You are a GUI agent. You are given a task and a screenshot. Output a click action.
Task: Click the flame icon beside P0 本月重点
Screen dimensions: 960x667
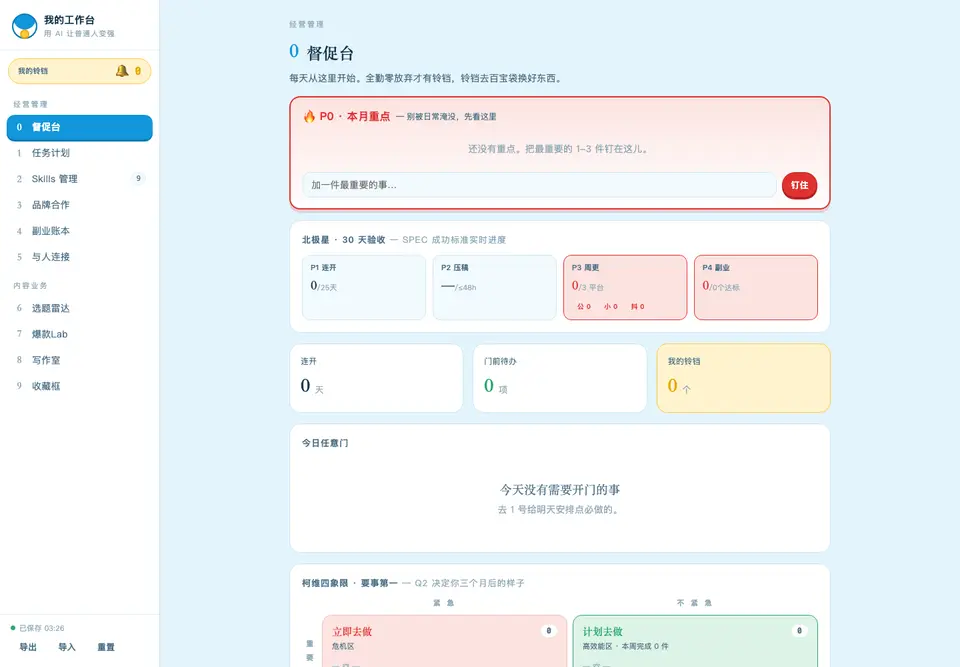click(x=309, y=116)
